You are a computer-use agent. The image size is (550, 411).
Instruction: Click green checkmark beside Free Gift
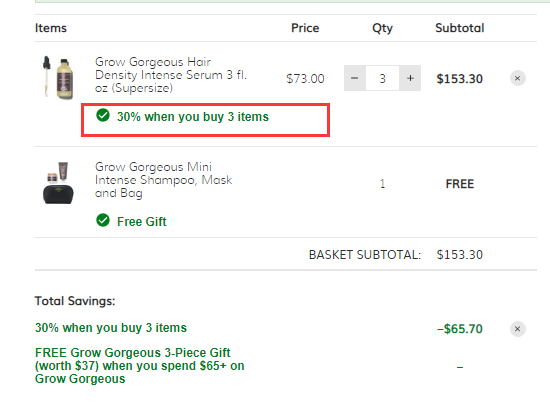(x=103, y=220)
